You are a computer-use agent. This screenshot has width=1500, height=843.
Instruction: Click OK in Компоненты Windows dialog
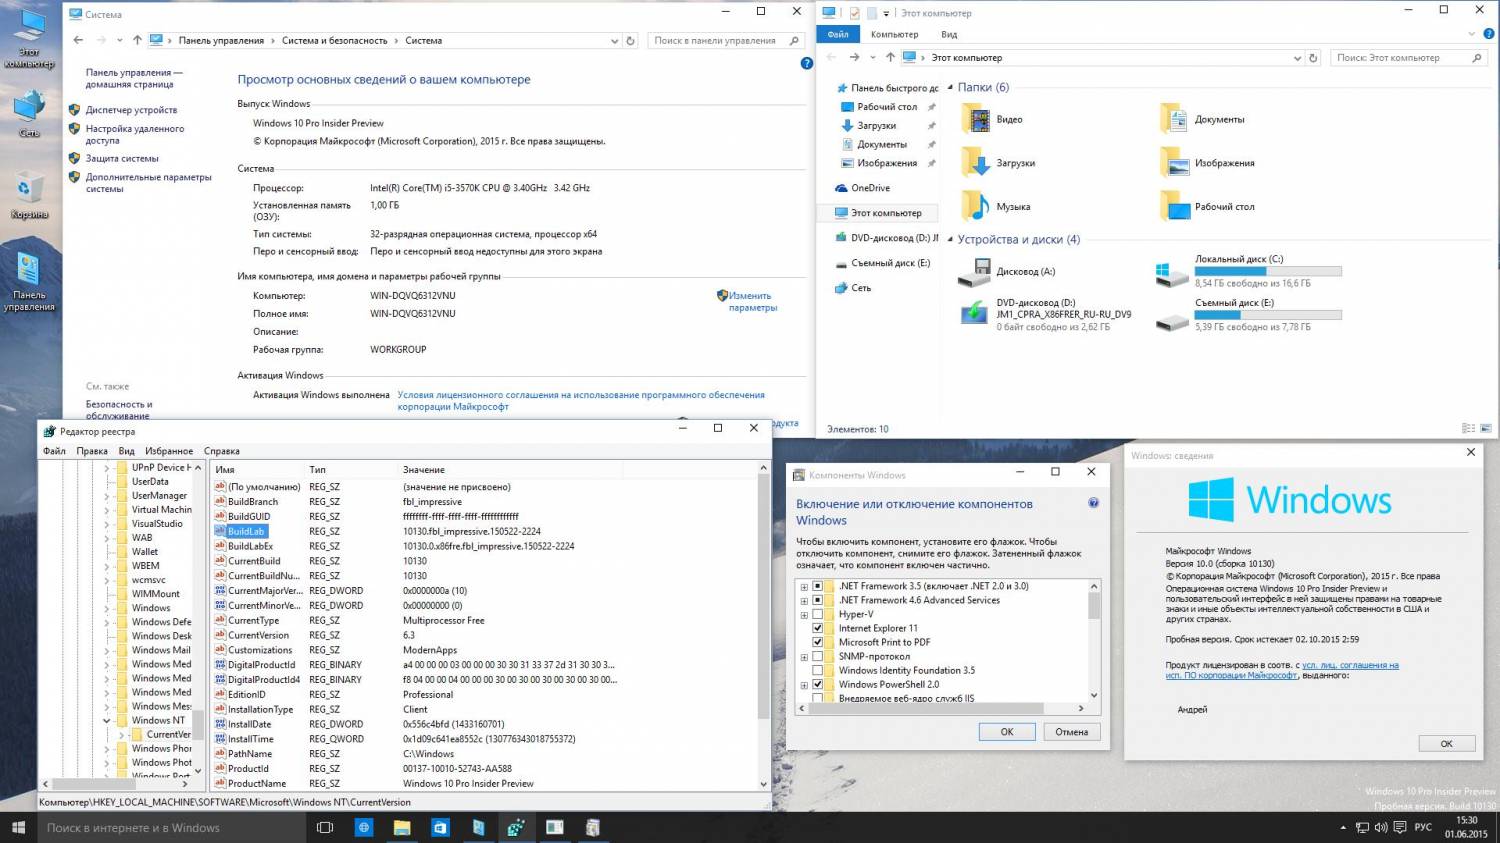point(1007,731)
